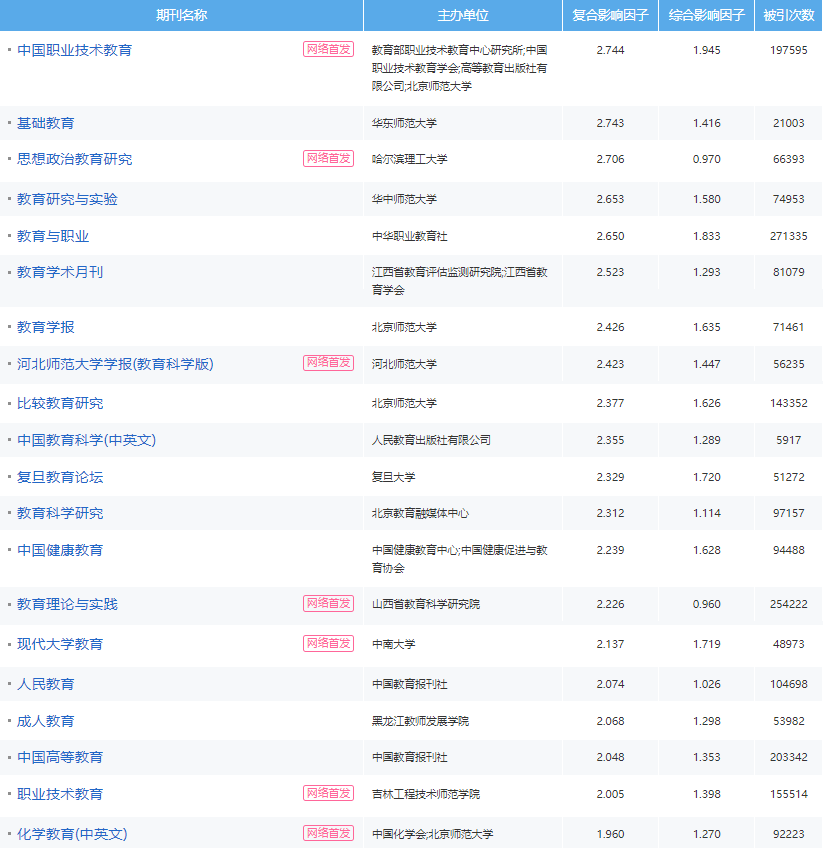Sort by the 被引次数 column header
The image size is (823, 848).
[x=789, y=15]
